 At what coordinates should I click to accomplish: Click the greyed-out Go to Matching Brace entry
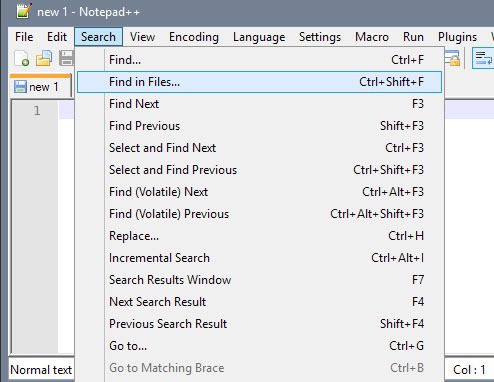(259, 368)
